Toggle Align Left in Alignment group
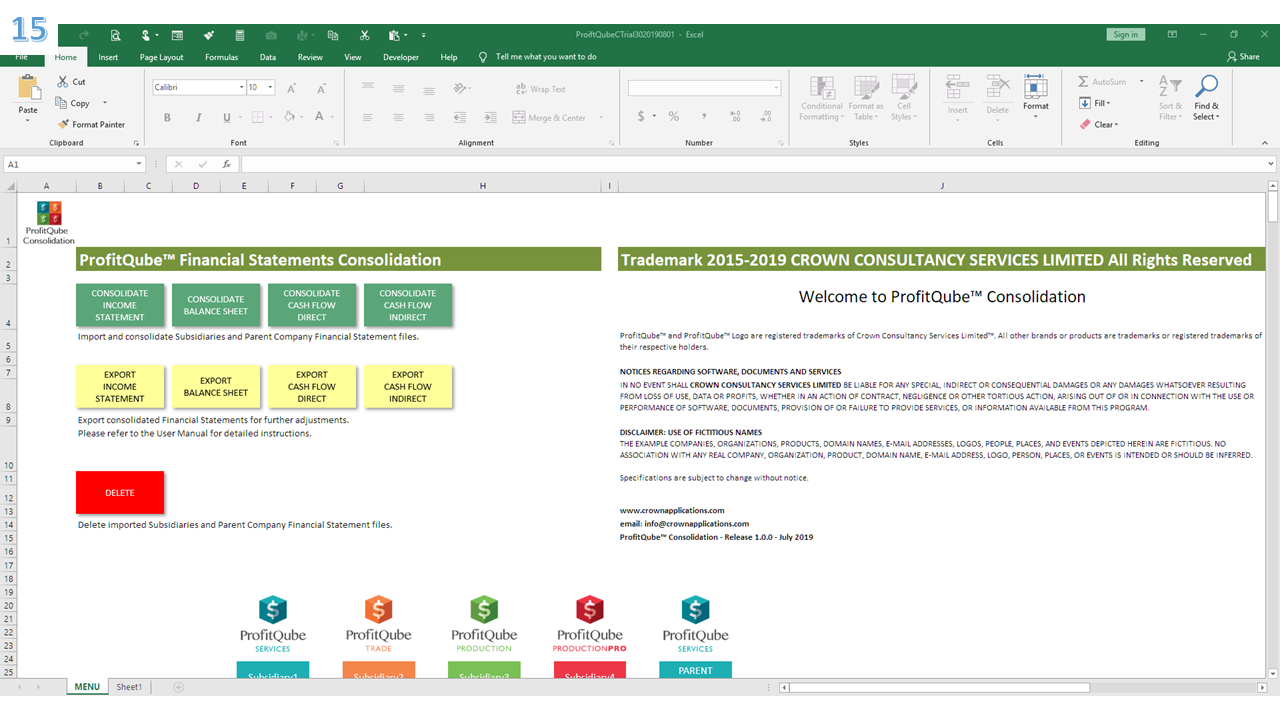The height and width of the screenshot is (720, 1280). pos(368,117)
